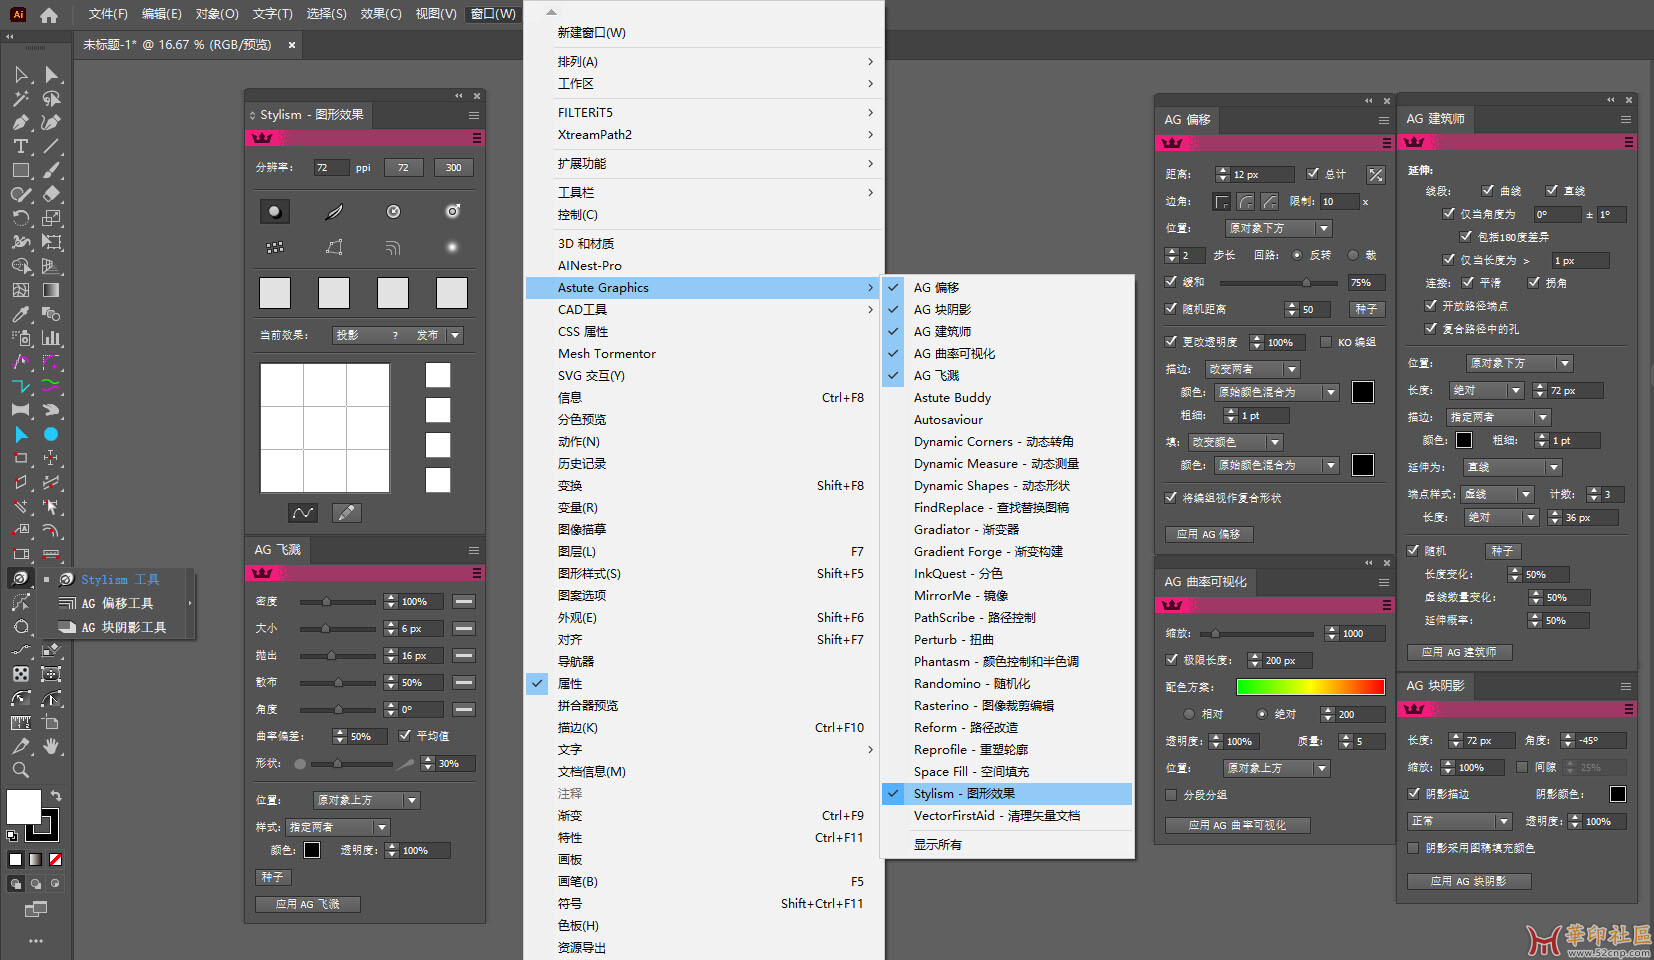Choose Stylism 工具 from the flyout
The width and height of the screenshot is (1654, 960).
pyautogui.click(x=118, y=579)
